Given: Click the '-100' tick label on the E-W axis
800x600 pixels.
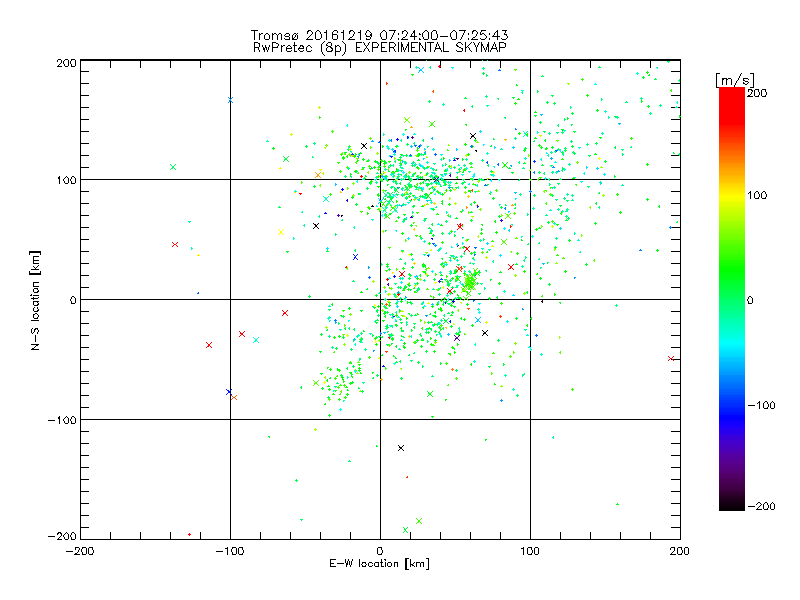Looking at the screenshot, I should coord(230,551).
